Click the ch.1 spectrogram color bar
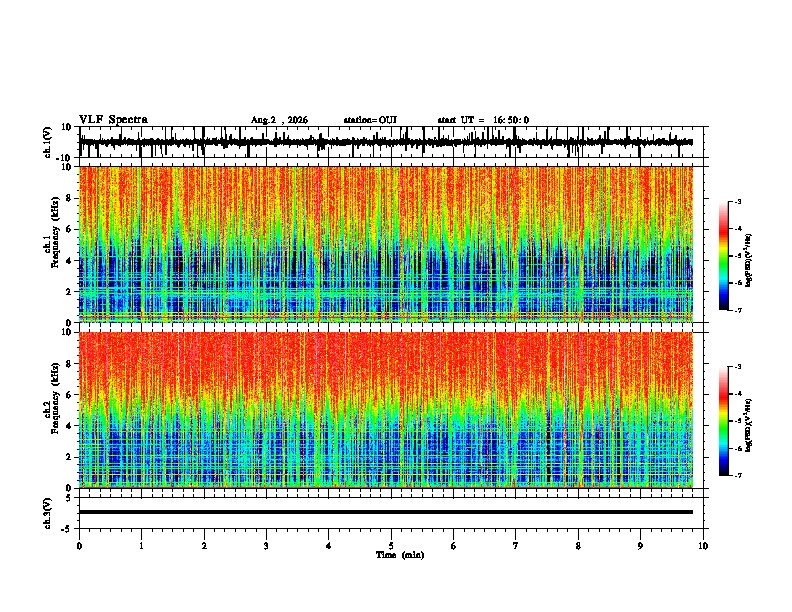This screenshot has width=792, height=612. tap(724, 256)
